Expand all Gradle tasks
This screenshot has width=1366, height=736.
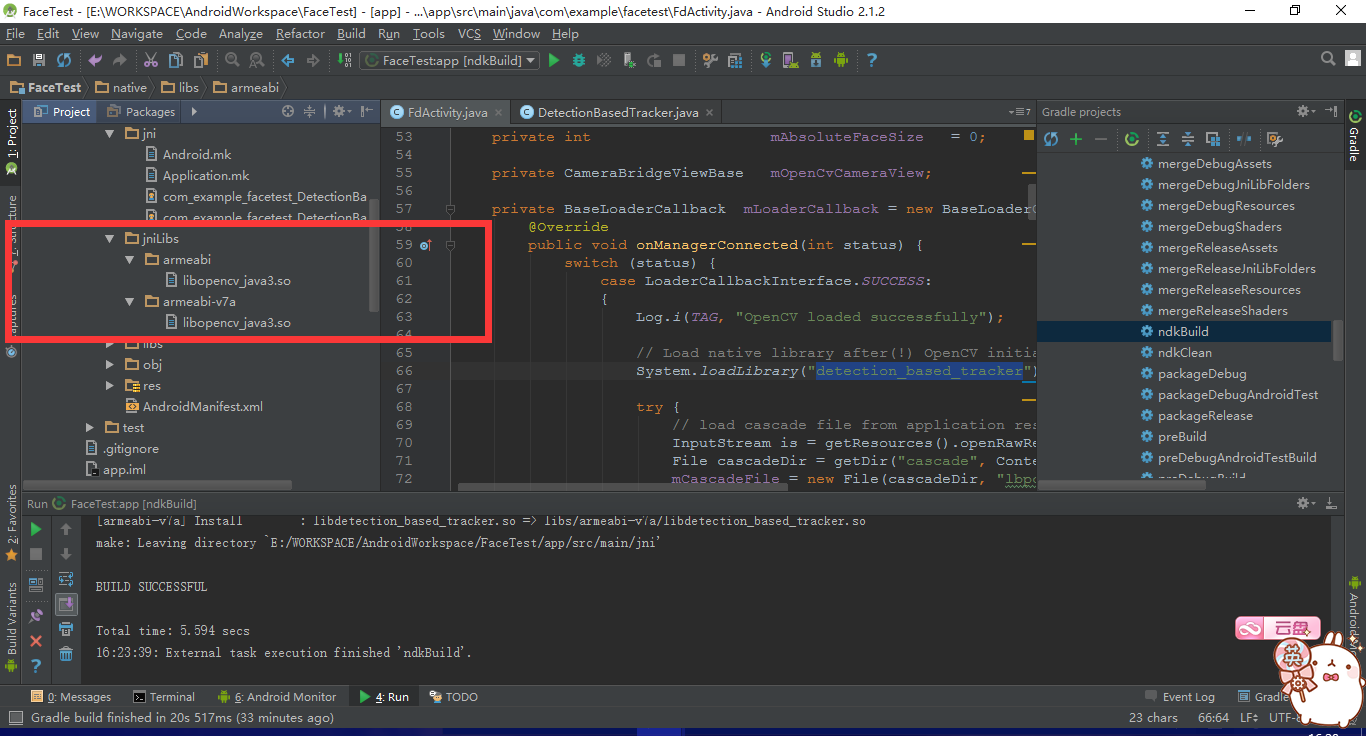pos(1163,139)
